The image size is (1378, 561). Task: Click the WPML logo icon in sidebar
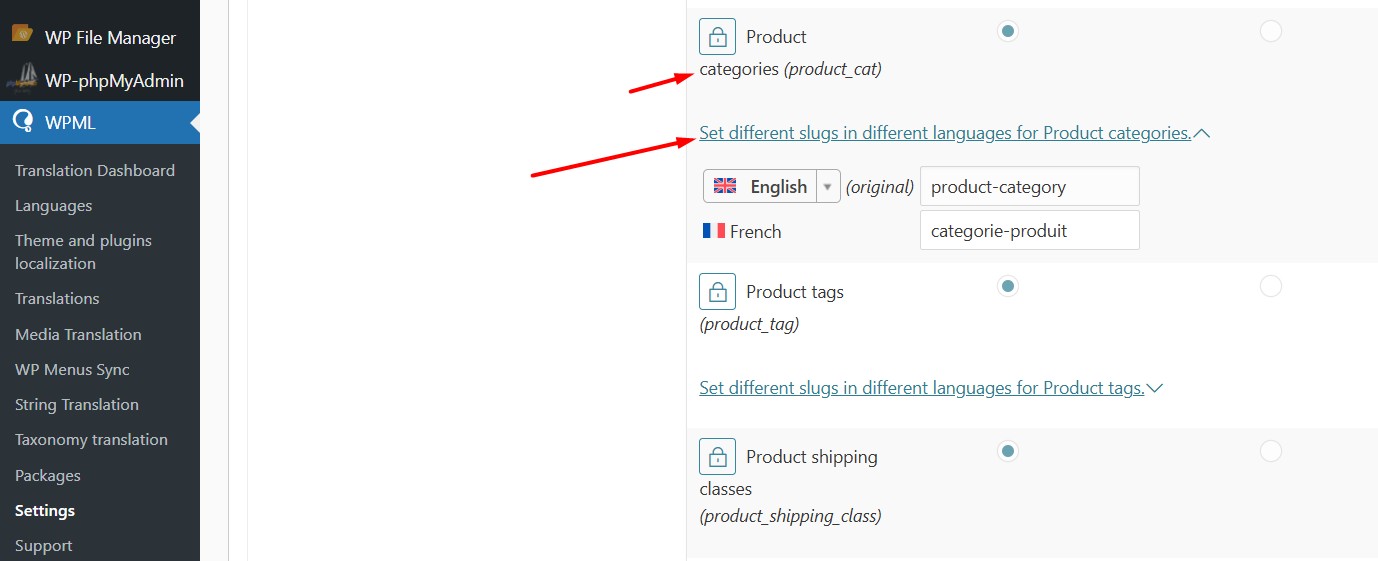tap(23, 122)
